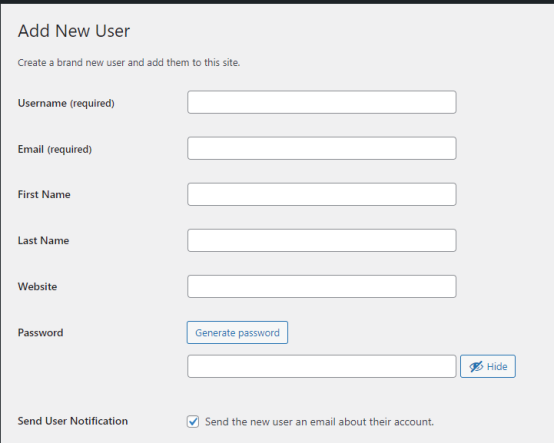This screenshot has height=444, width=554.
Task: Click the crossed-out eye icon beside Hide
Action: [476, 367]
